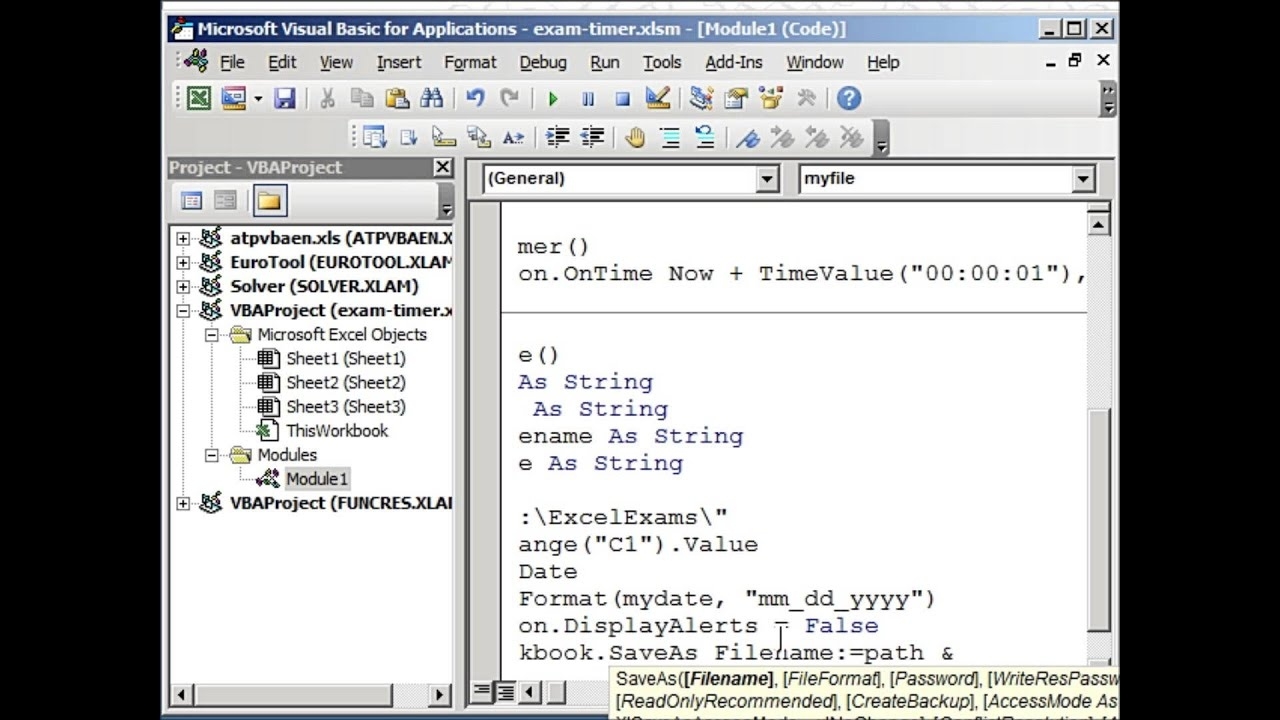The image size is (1280, 720).
Task: Close the Project - VBAProject pane
Action: click(x=442, y=167)
